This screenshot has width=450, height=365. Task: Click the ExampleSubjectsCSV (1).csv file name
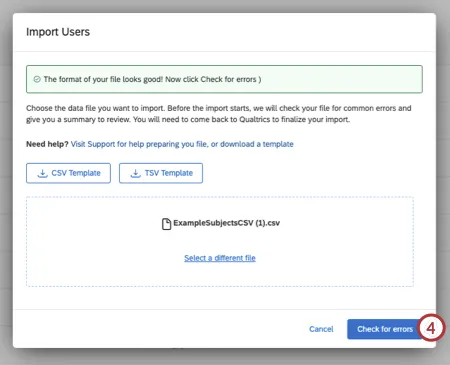[226, 223]
